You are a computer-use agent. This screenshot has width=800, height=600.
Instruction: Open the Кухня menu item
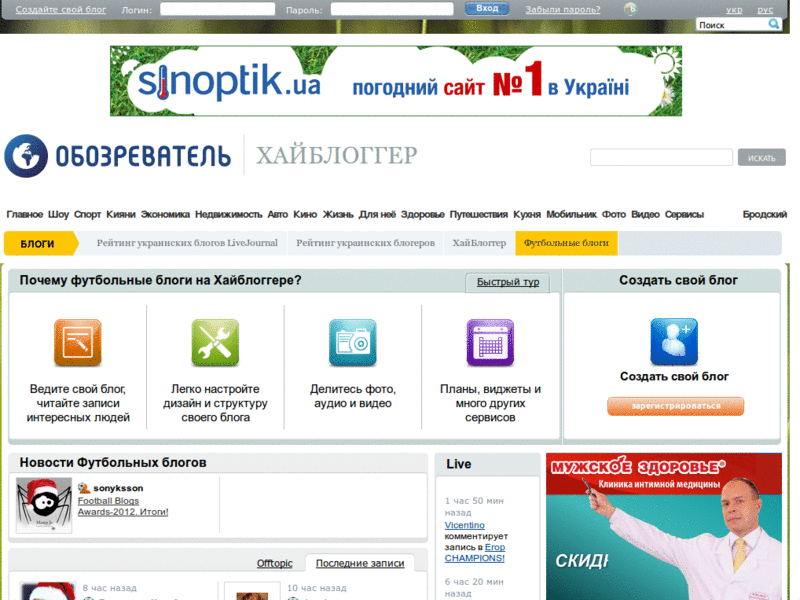[x=527, y=214]
